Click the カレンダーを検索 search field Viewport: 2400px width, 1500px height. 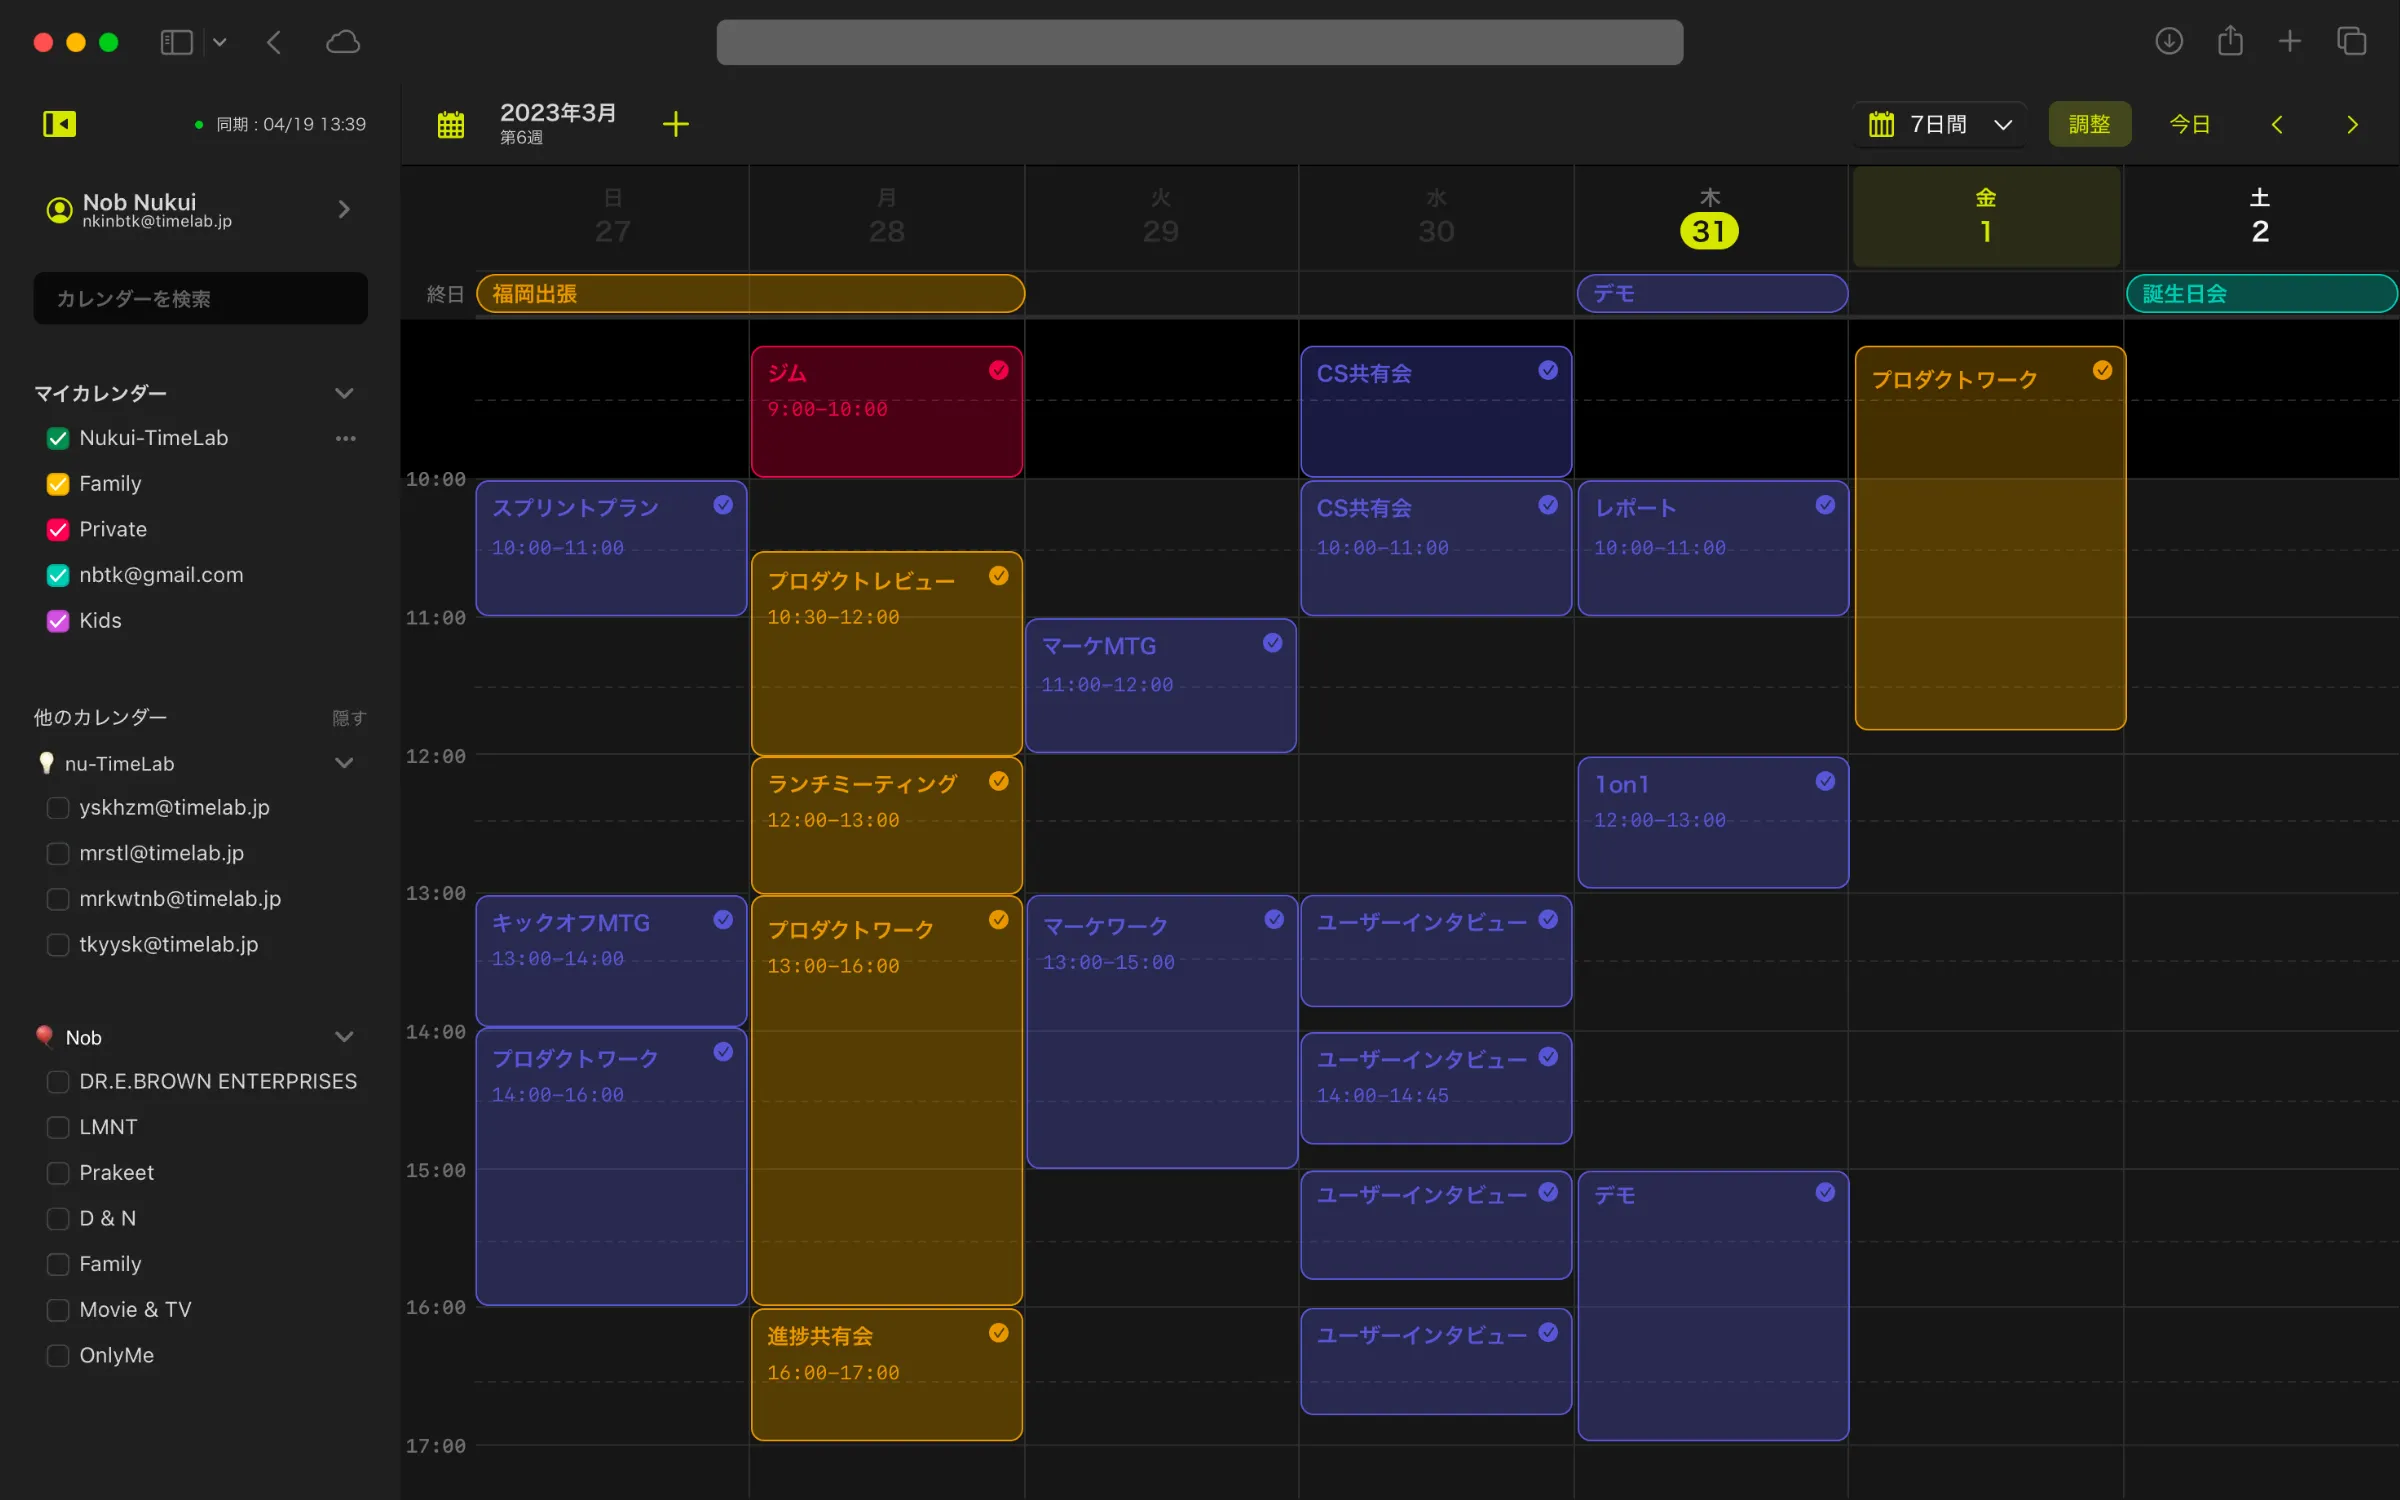tap(200, 299)
